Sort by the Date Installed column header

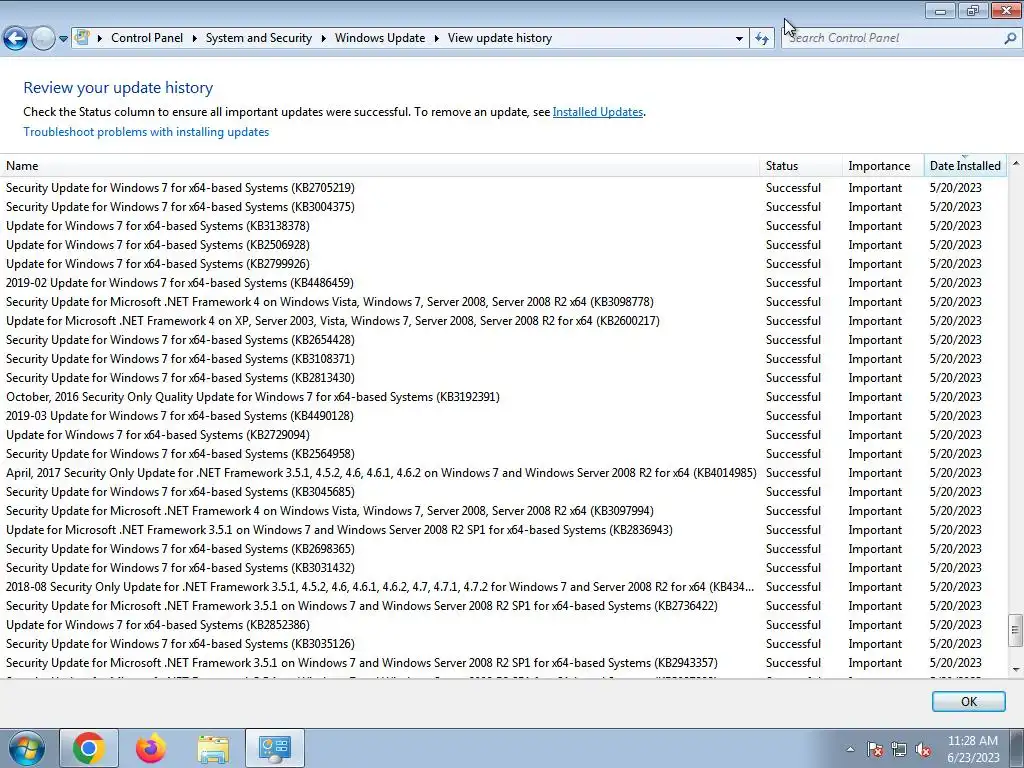pos(965,166)
